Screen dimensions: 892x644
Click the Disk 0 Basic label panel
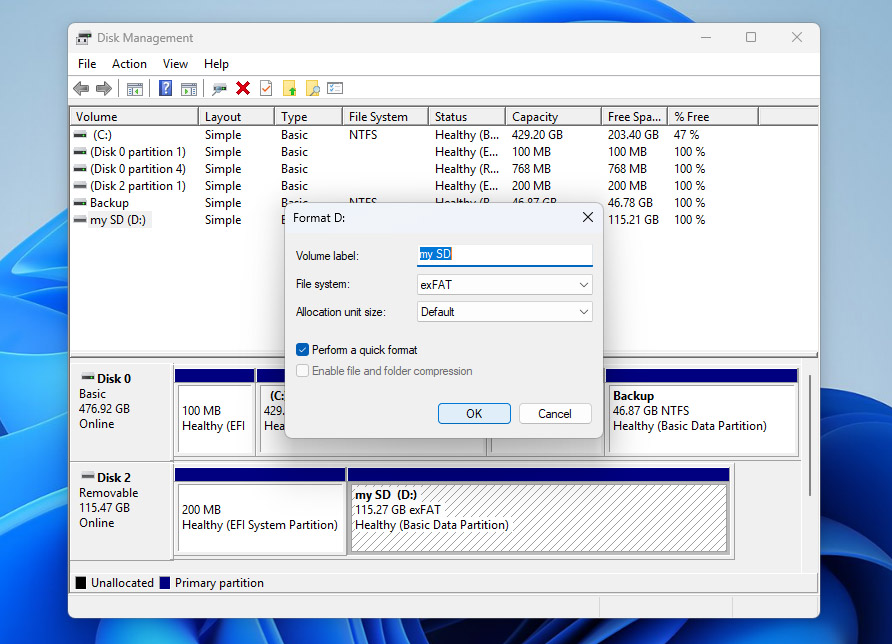121,413
